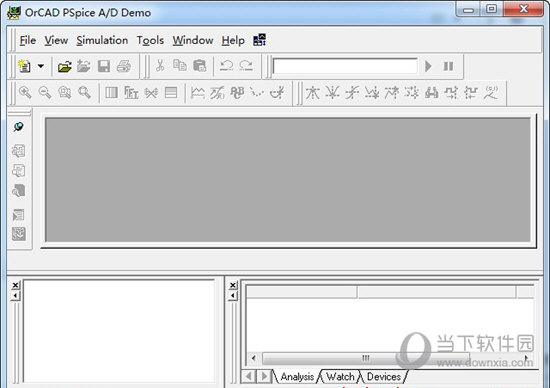Click the Zoom Out magnifier icon
Image resolution: width=550 pixels, height=388 pixels.
[x=45, y=93]
